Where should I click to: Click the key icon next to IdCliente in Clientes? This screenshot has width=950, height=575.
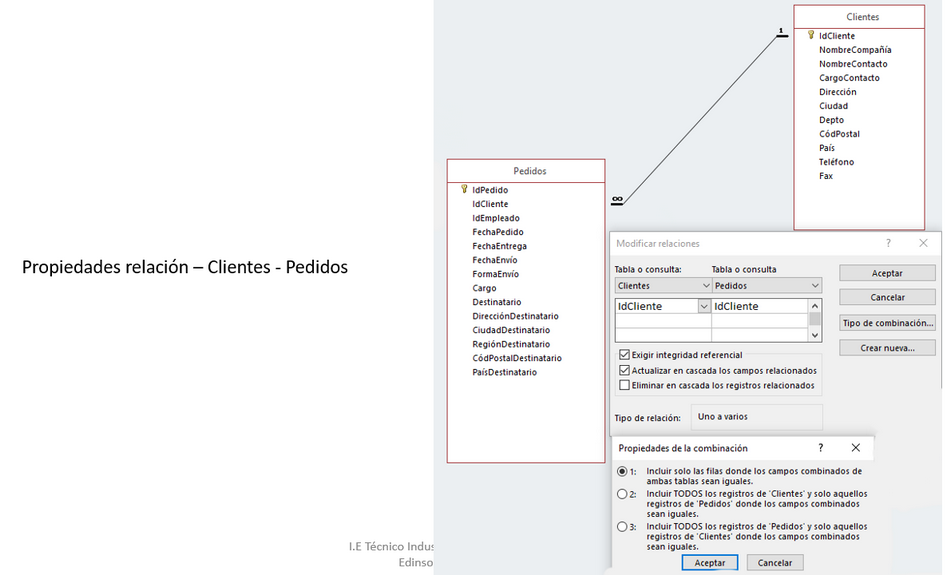tap(811, 35)
